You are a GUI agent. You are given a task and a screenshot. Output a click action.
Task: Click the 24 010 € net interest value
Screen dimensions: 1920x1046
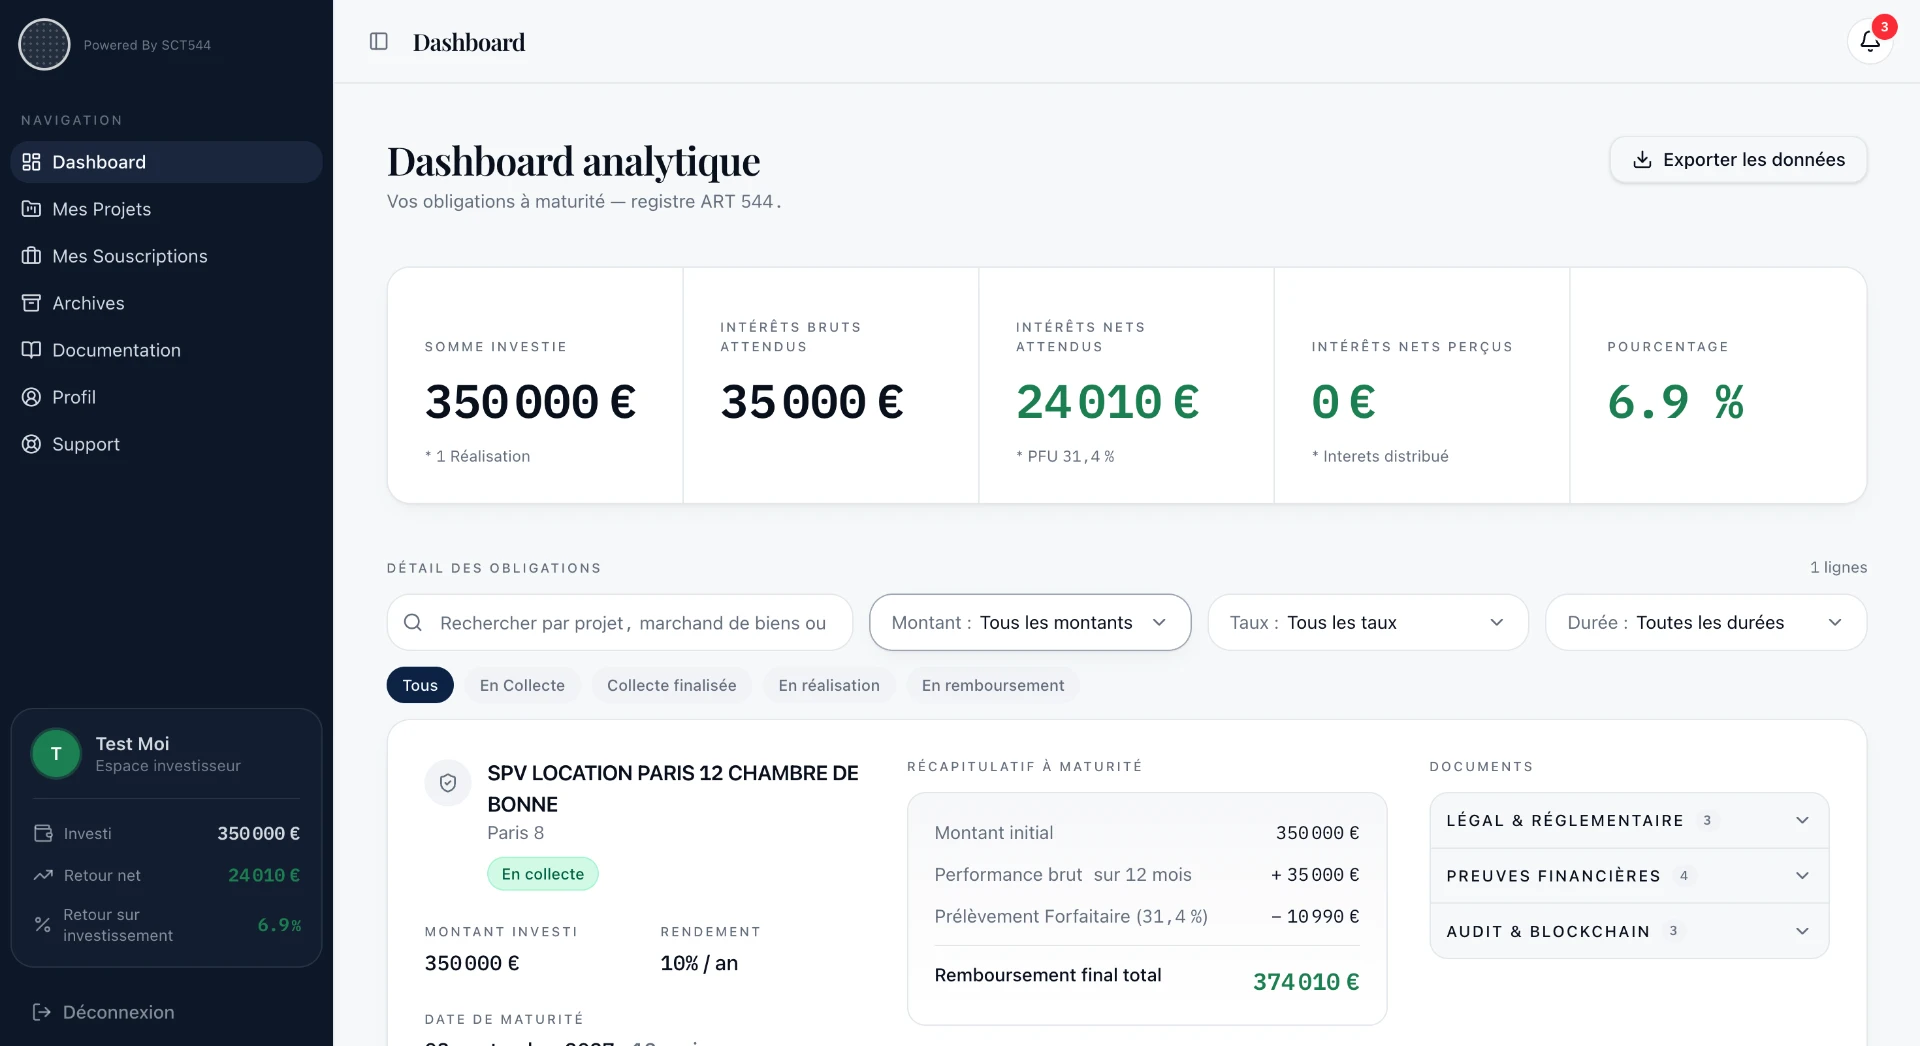tap(1107, 402)
